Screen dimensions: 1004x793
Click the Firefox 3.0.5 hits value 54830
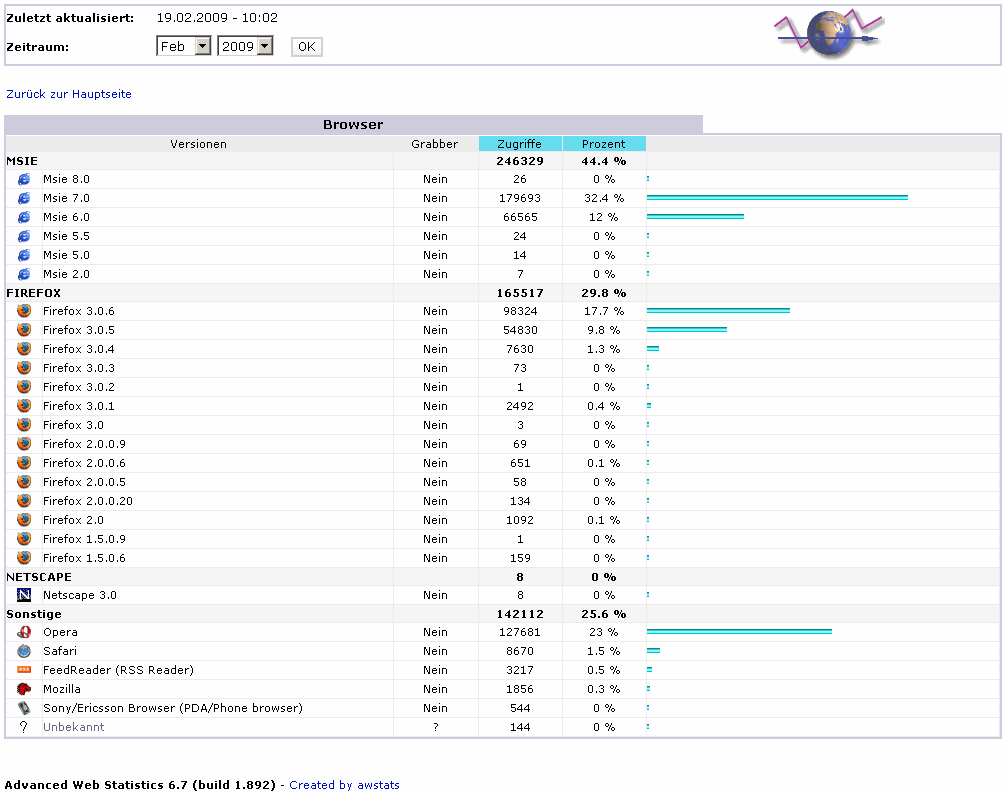coord(520,330)
